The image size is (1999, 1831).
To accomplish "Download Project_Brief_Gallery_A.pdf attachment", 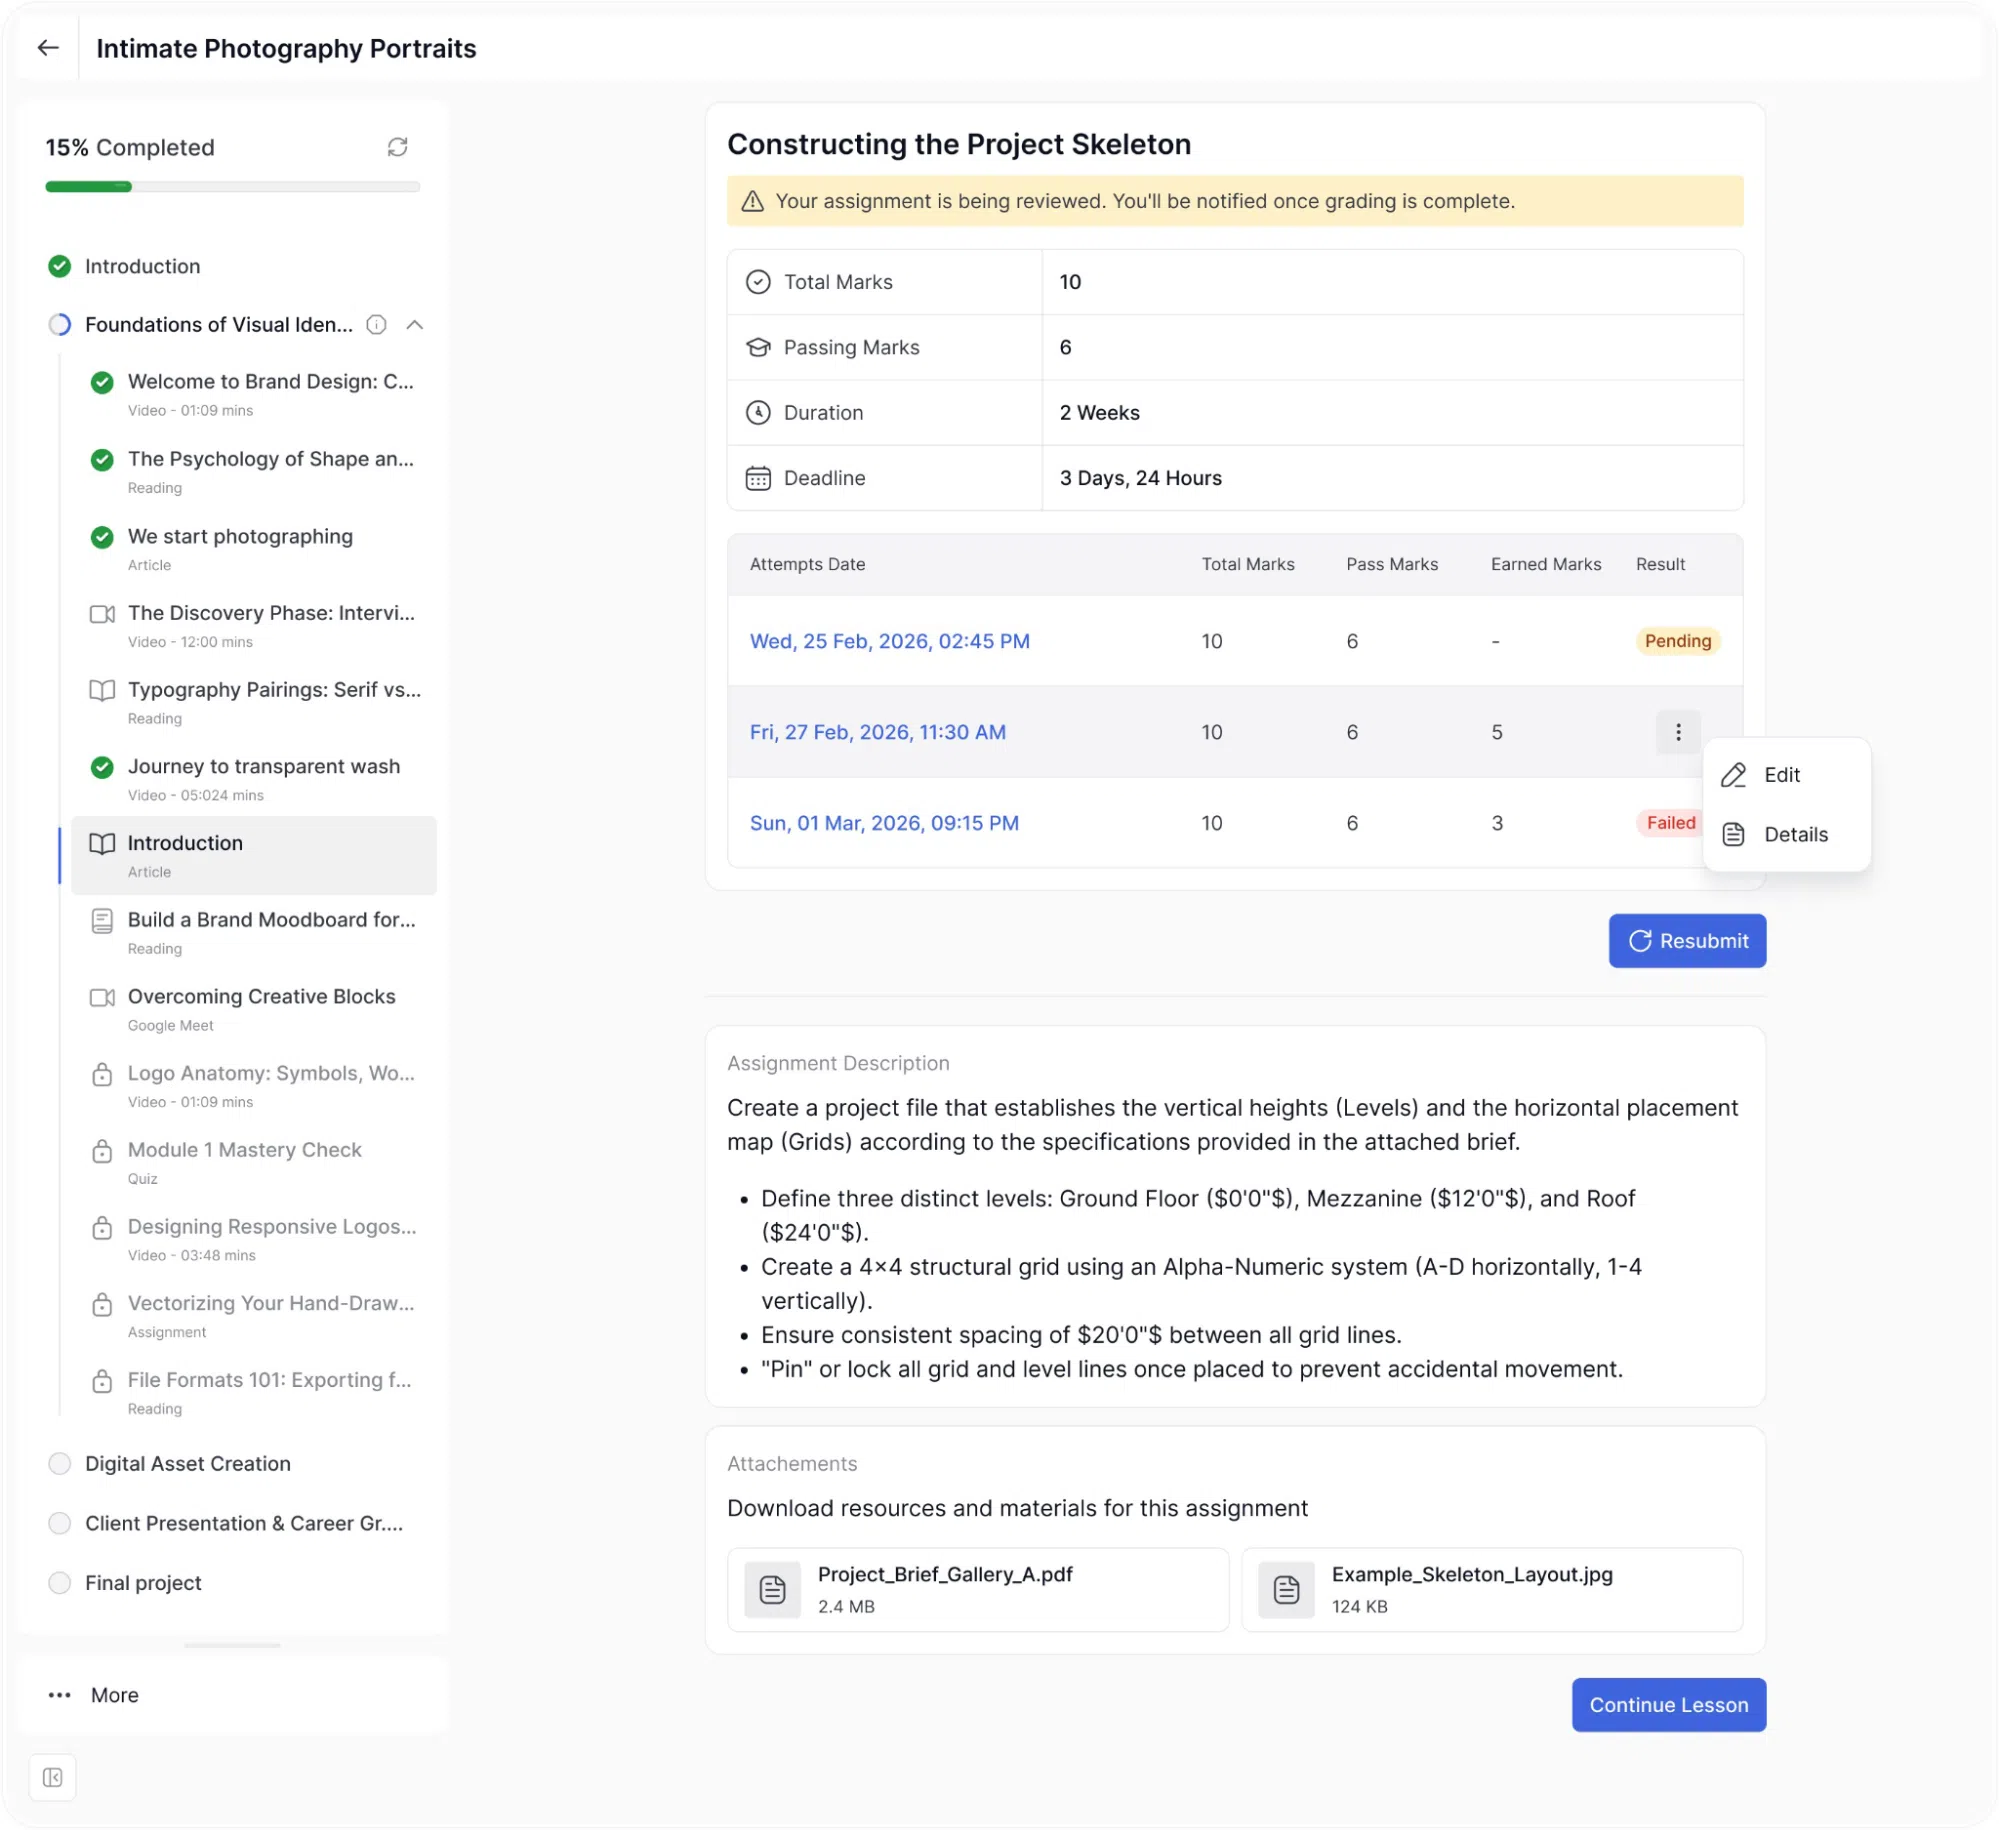I will click(977, 1590).
